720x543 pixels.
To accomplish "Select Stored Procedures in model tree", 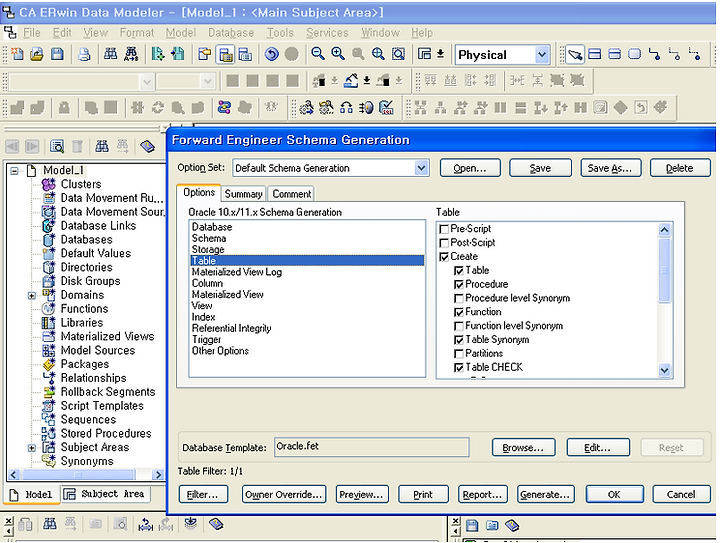I will tap(106, 434).
